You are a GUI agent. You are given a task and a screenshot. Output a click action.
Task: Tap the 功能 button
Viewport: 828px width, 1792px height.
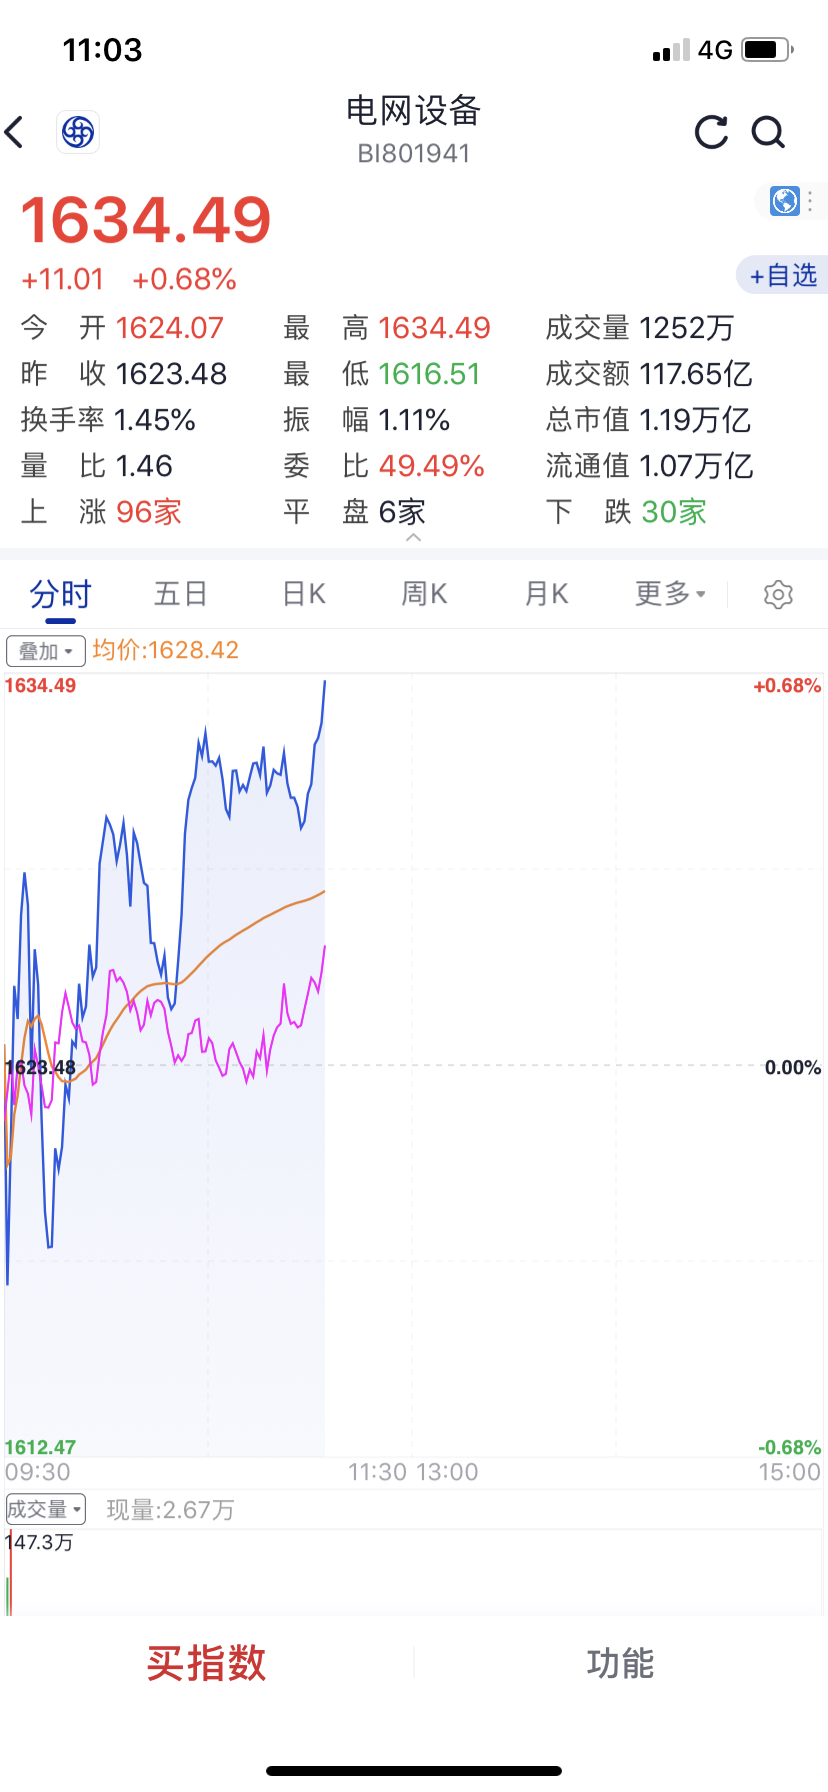[620, 1663]
